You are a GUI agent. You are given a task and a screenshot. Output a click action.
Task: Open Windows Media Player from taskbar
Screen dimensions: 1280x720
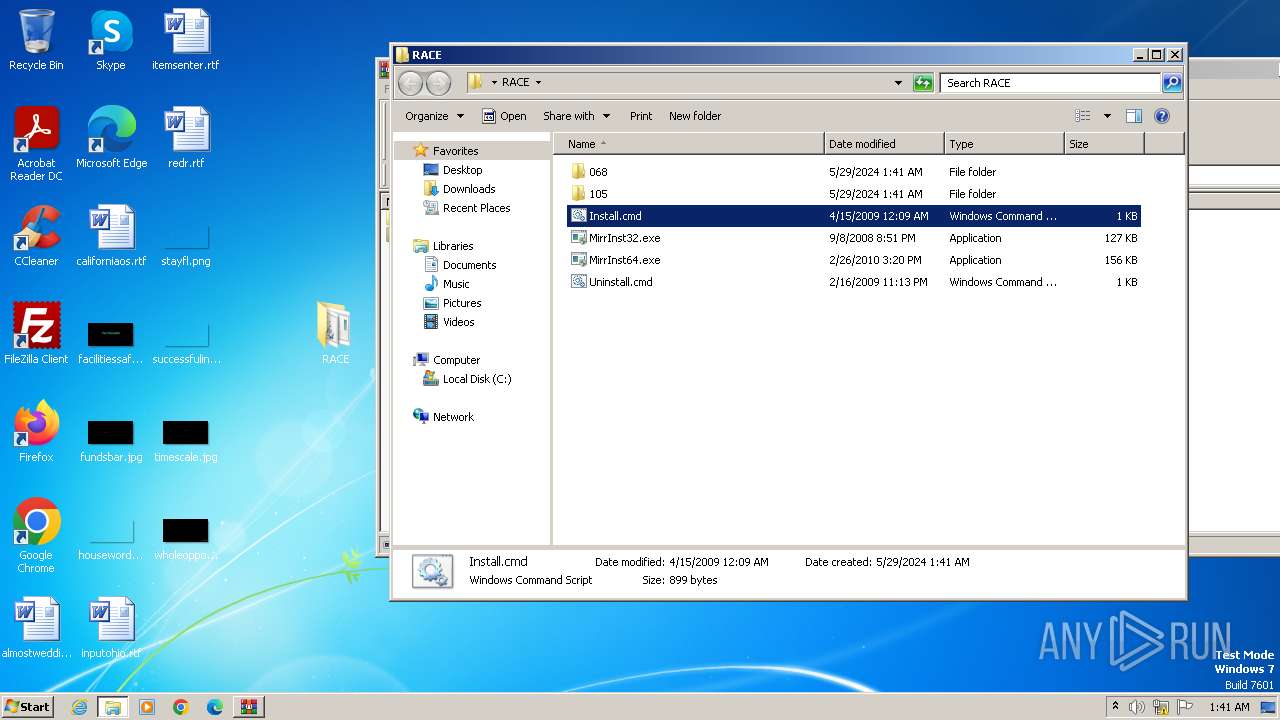(x=147, y=707)
